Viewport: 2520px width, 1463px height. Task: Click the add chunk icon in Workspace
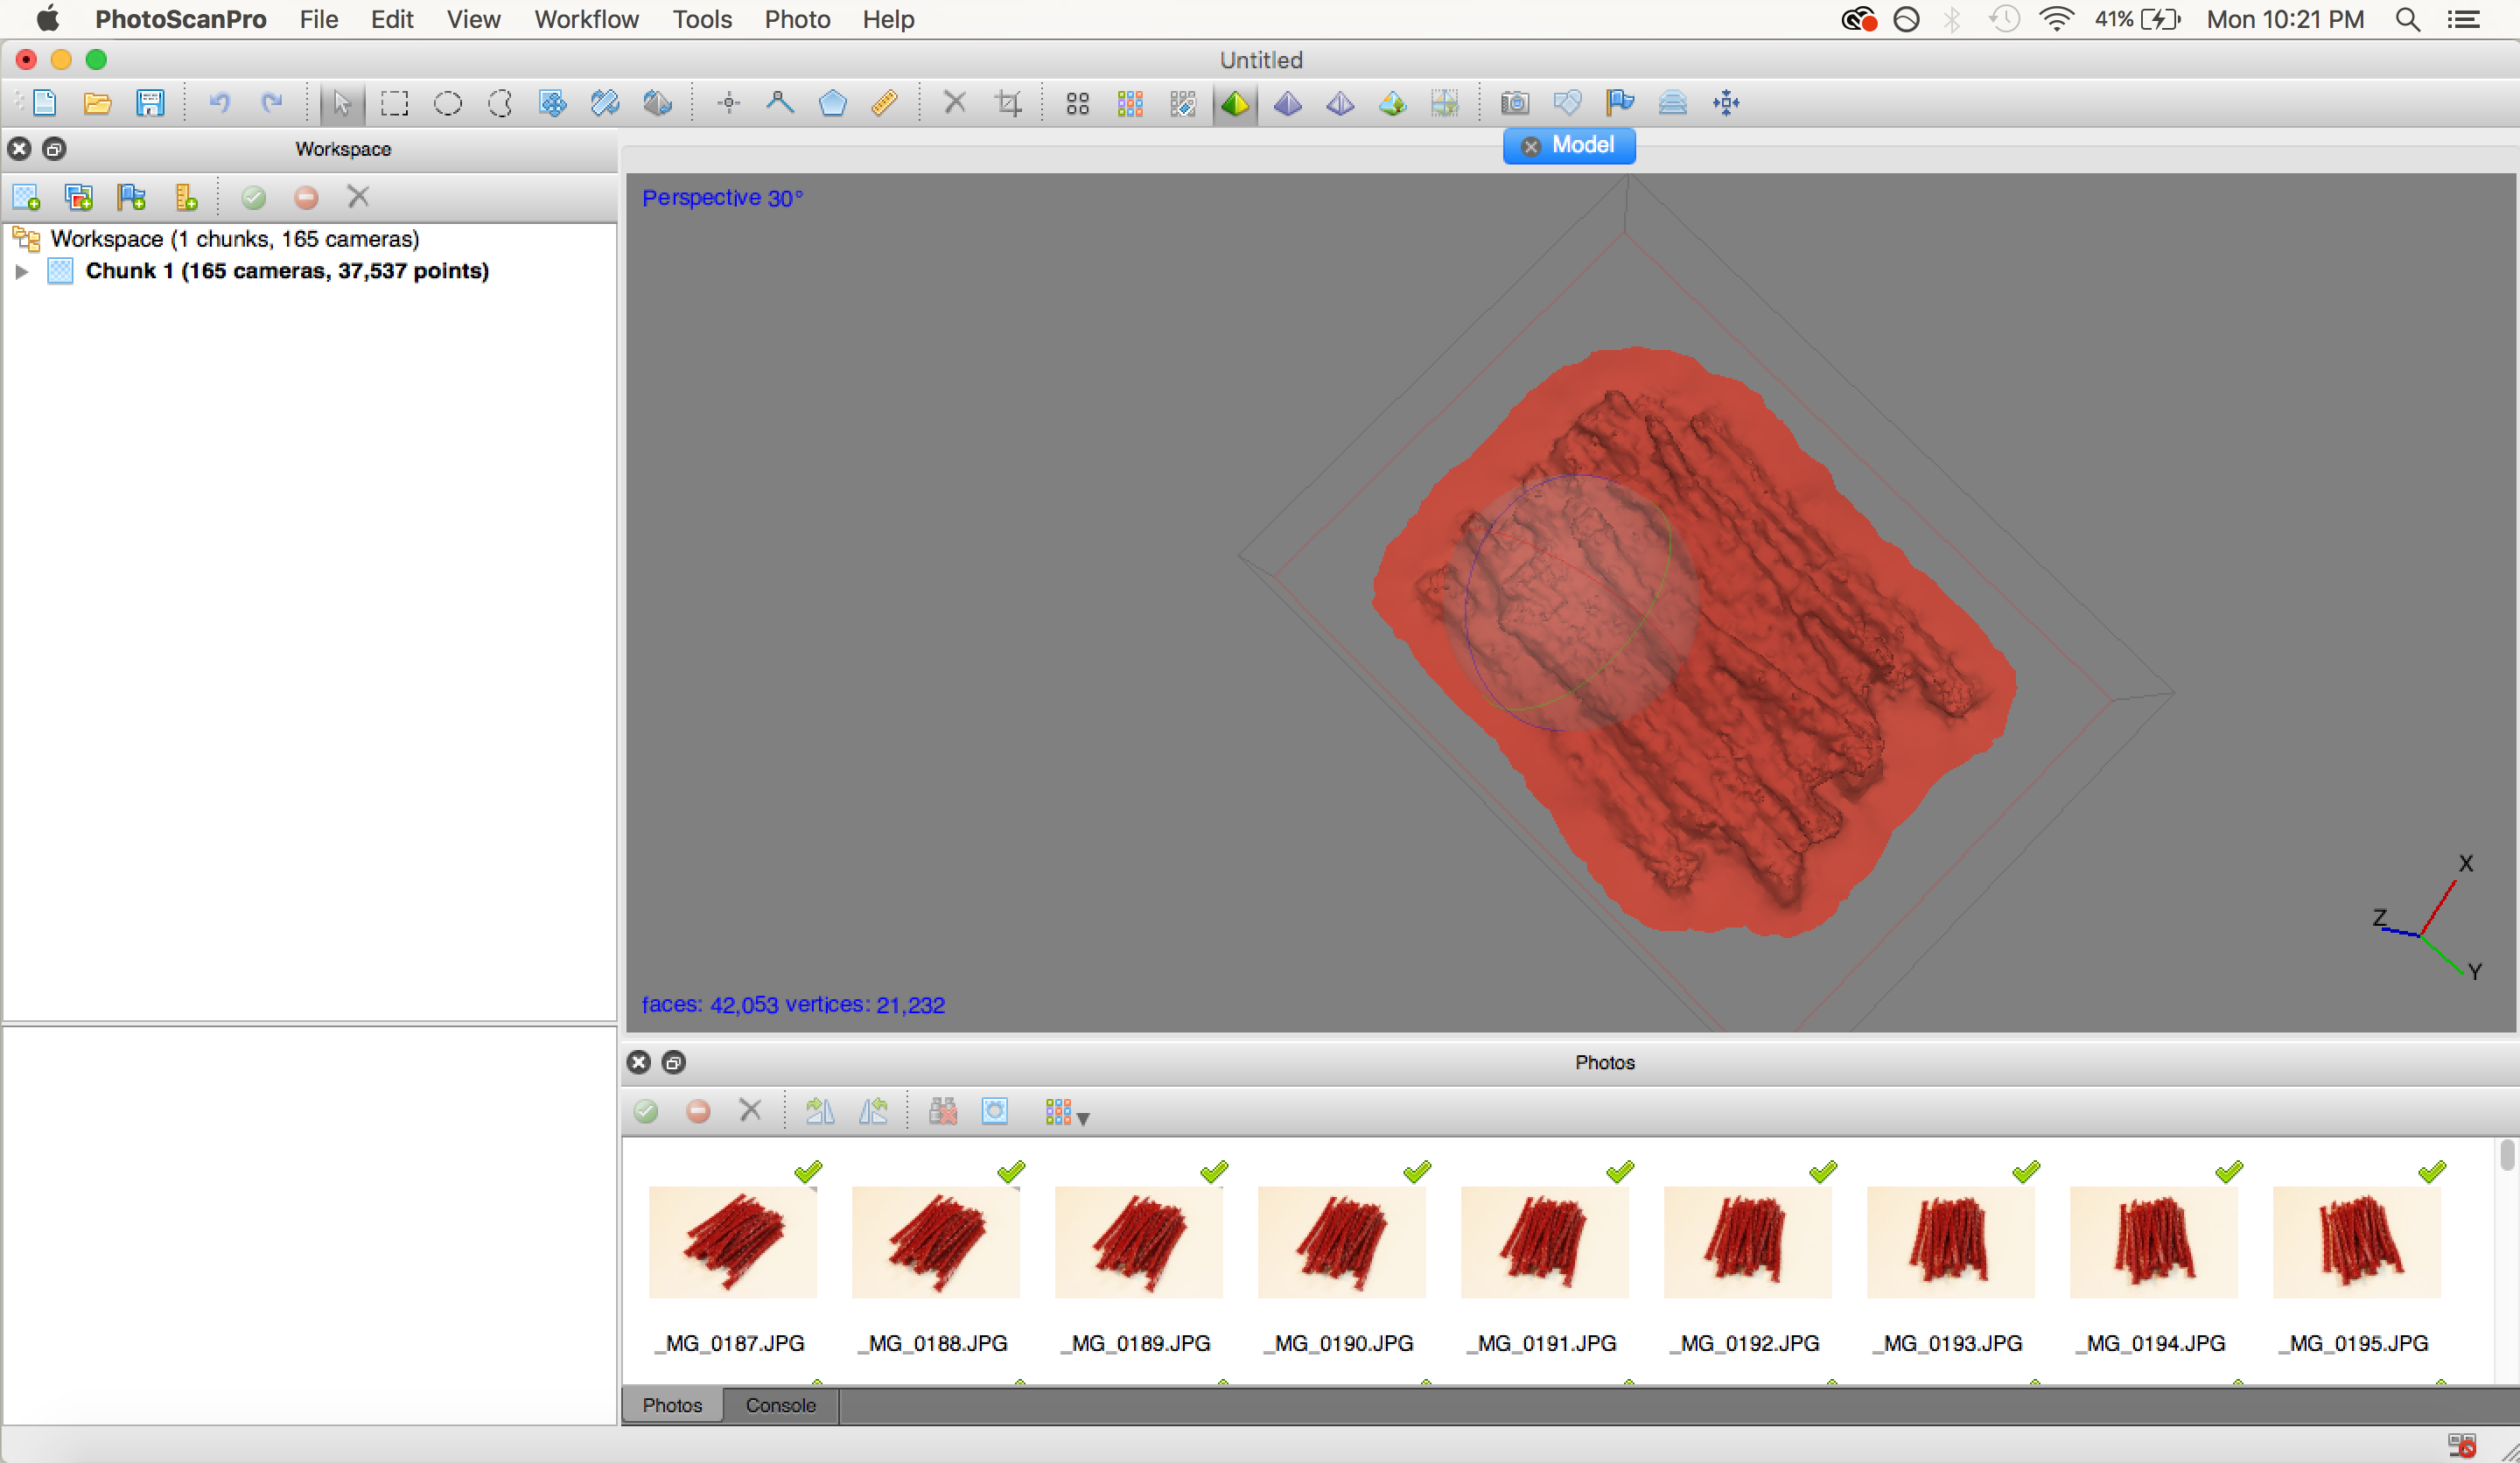26,197
